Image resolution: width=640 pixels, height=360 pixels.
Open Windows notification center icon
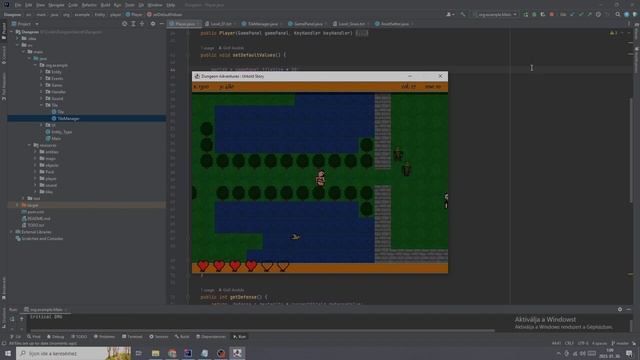629,353
